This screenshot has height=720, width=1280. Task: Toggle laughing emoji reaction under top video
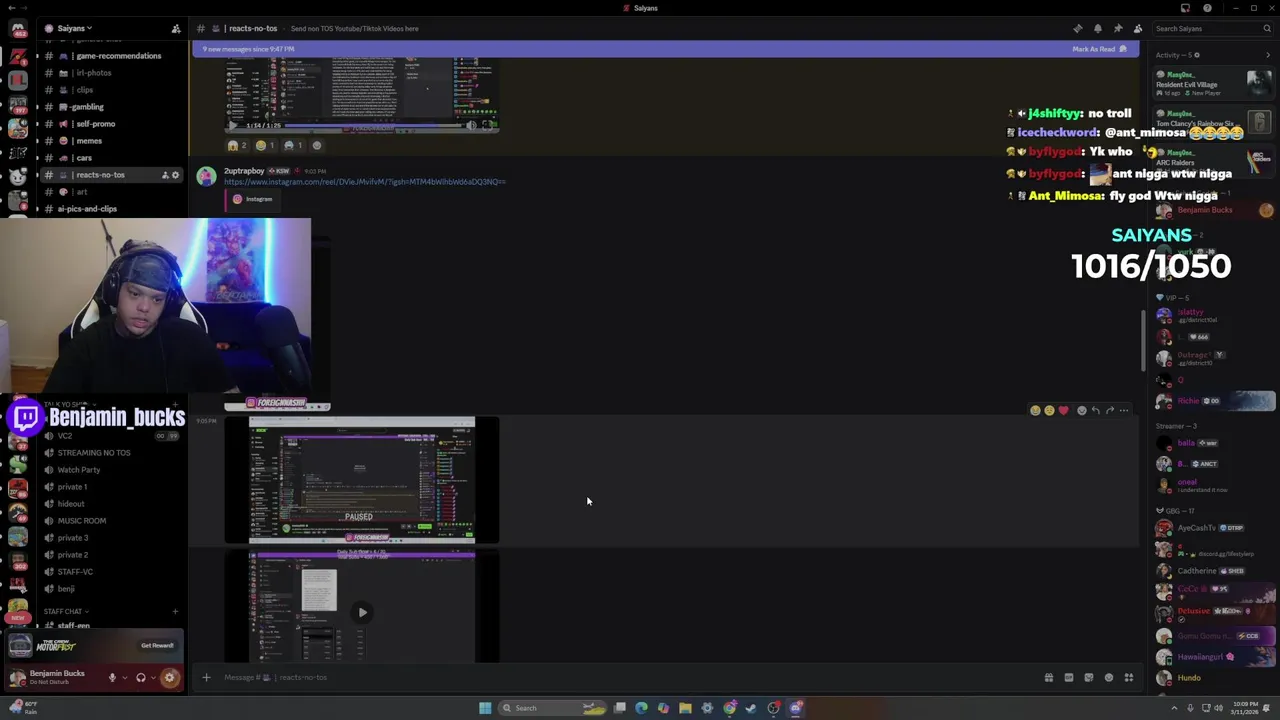[265, 145]
